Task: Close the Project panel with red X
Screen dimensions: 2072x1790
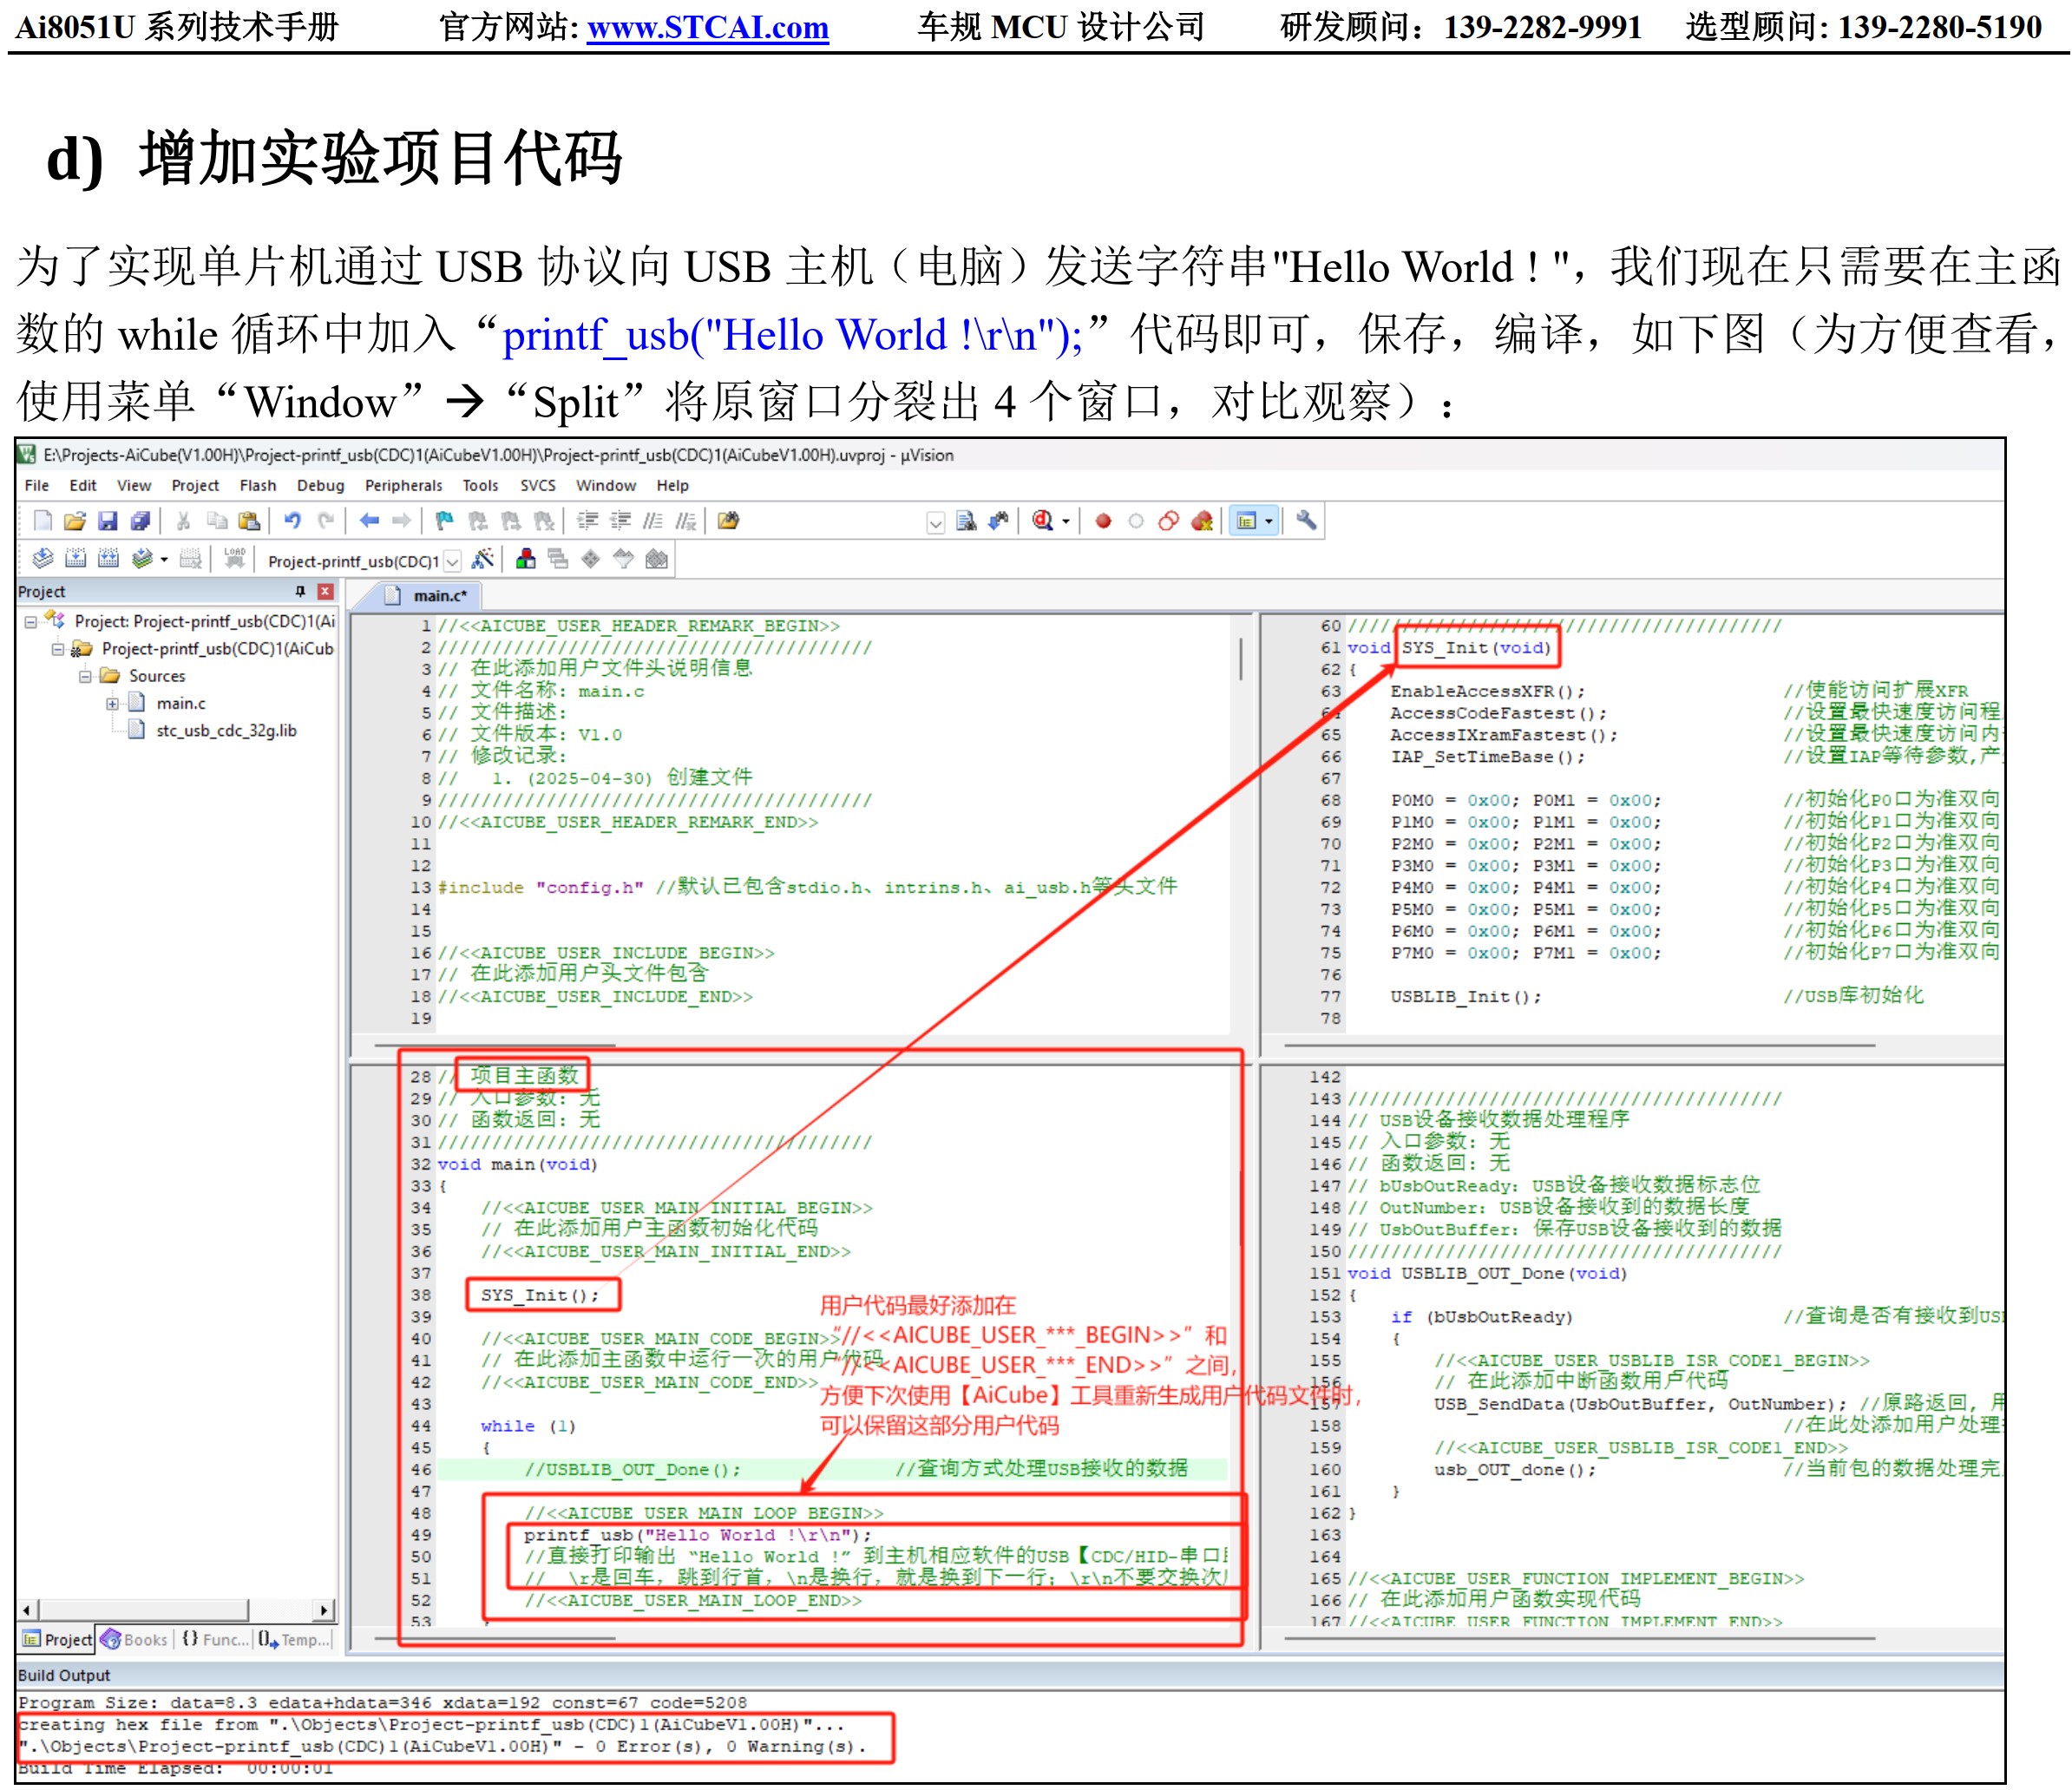Action: pos(325,591)
